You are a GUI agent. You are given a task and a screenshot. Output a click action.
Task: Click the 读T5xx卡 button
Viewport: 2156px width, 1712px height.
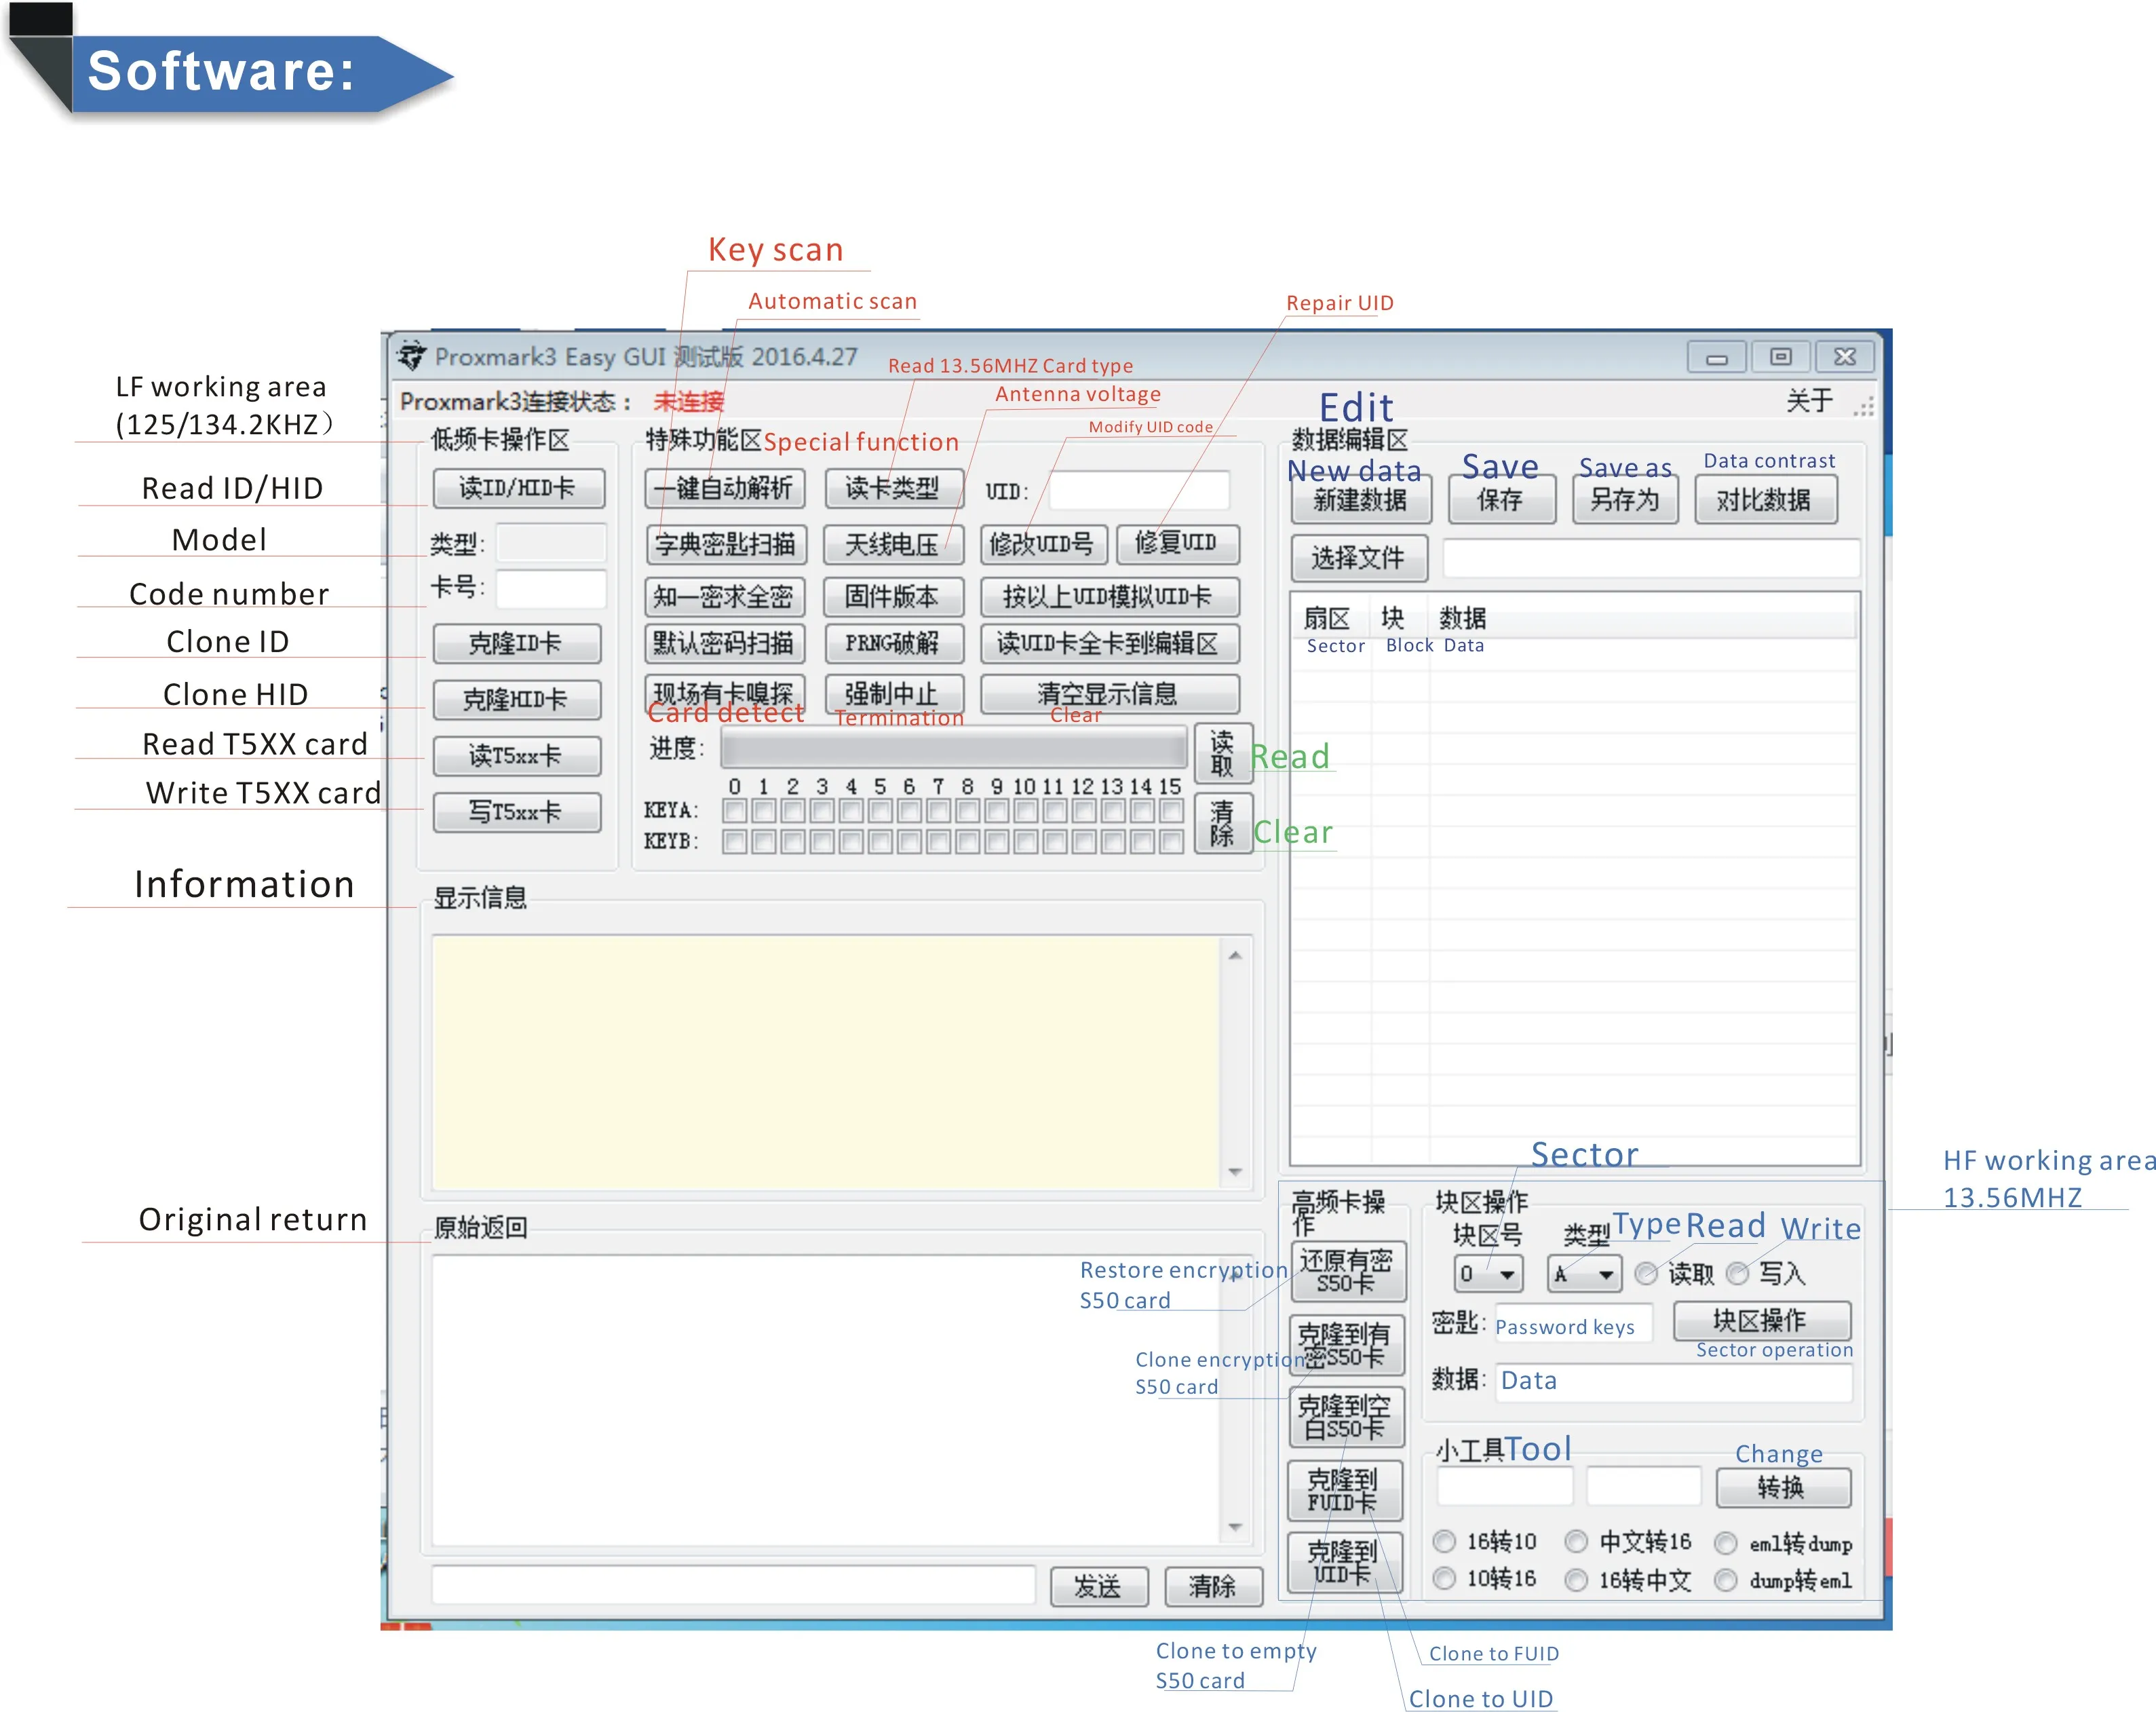(517, 755)
